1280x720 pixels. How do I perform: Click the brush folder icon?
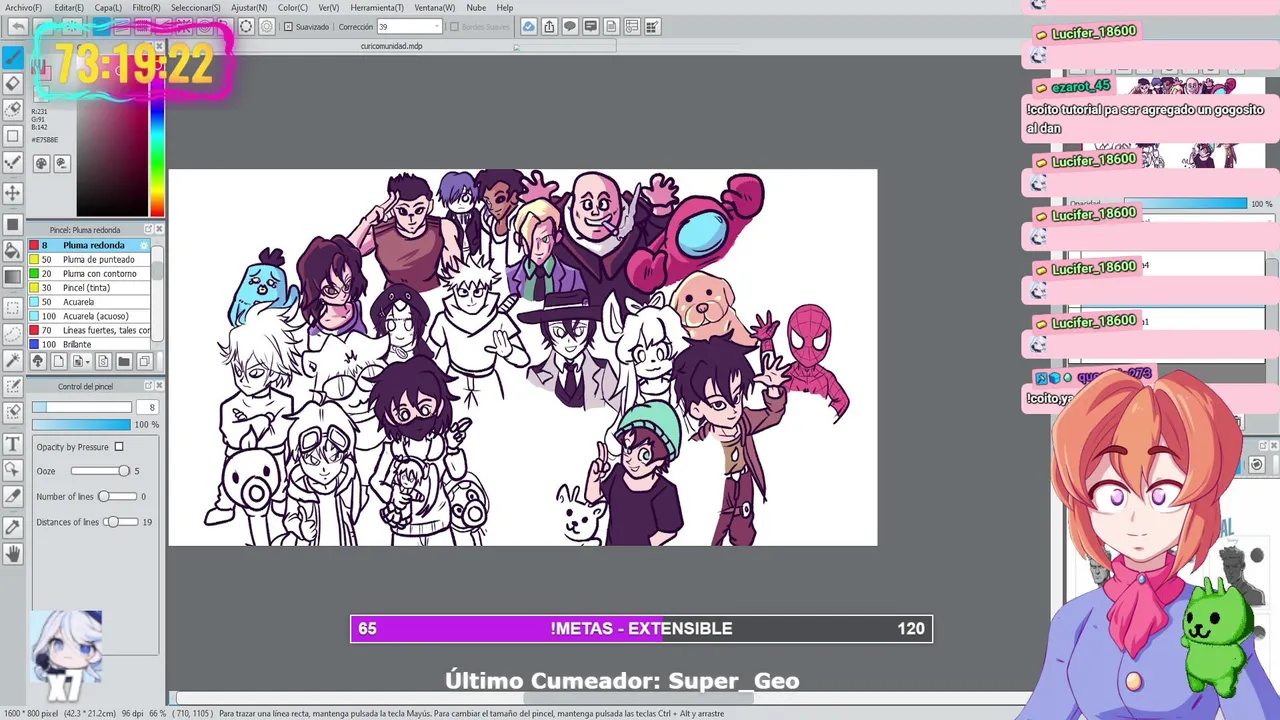(x=124, y=361)
